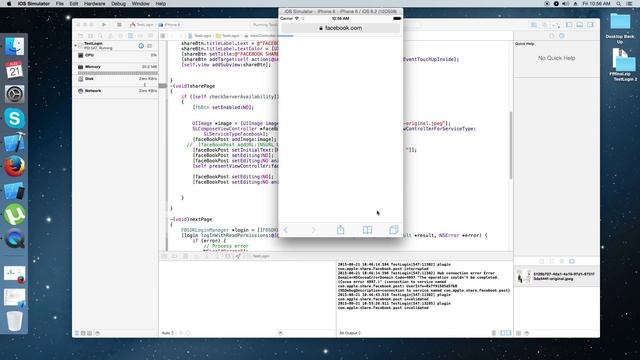
Task: Open the iOS Simulator application menu
Action: point(33,4)
